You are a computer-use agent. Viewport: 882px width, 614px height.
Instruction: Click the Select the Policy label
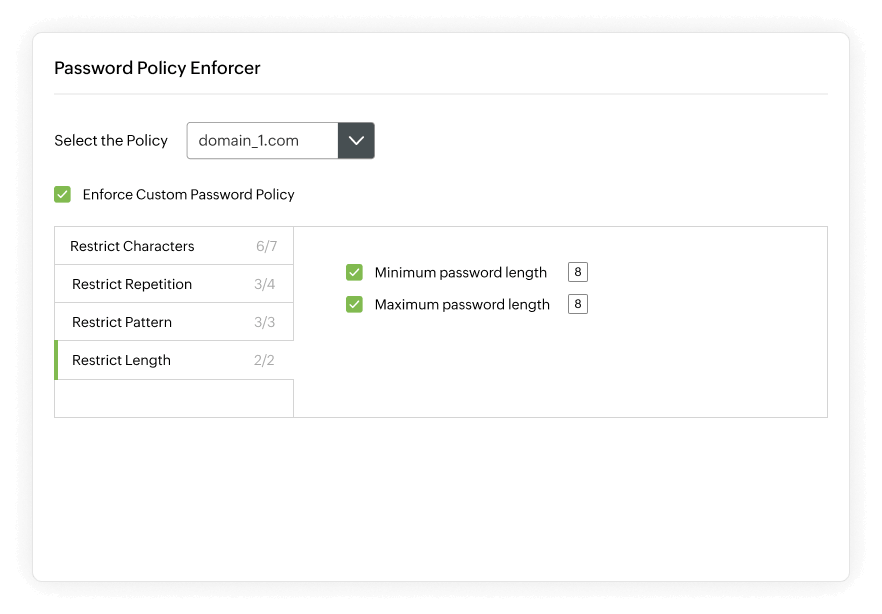111,140
